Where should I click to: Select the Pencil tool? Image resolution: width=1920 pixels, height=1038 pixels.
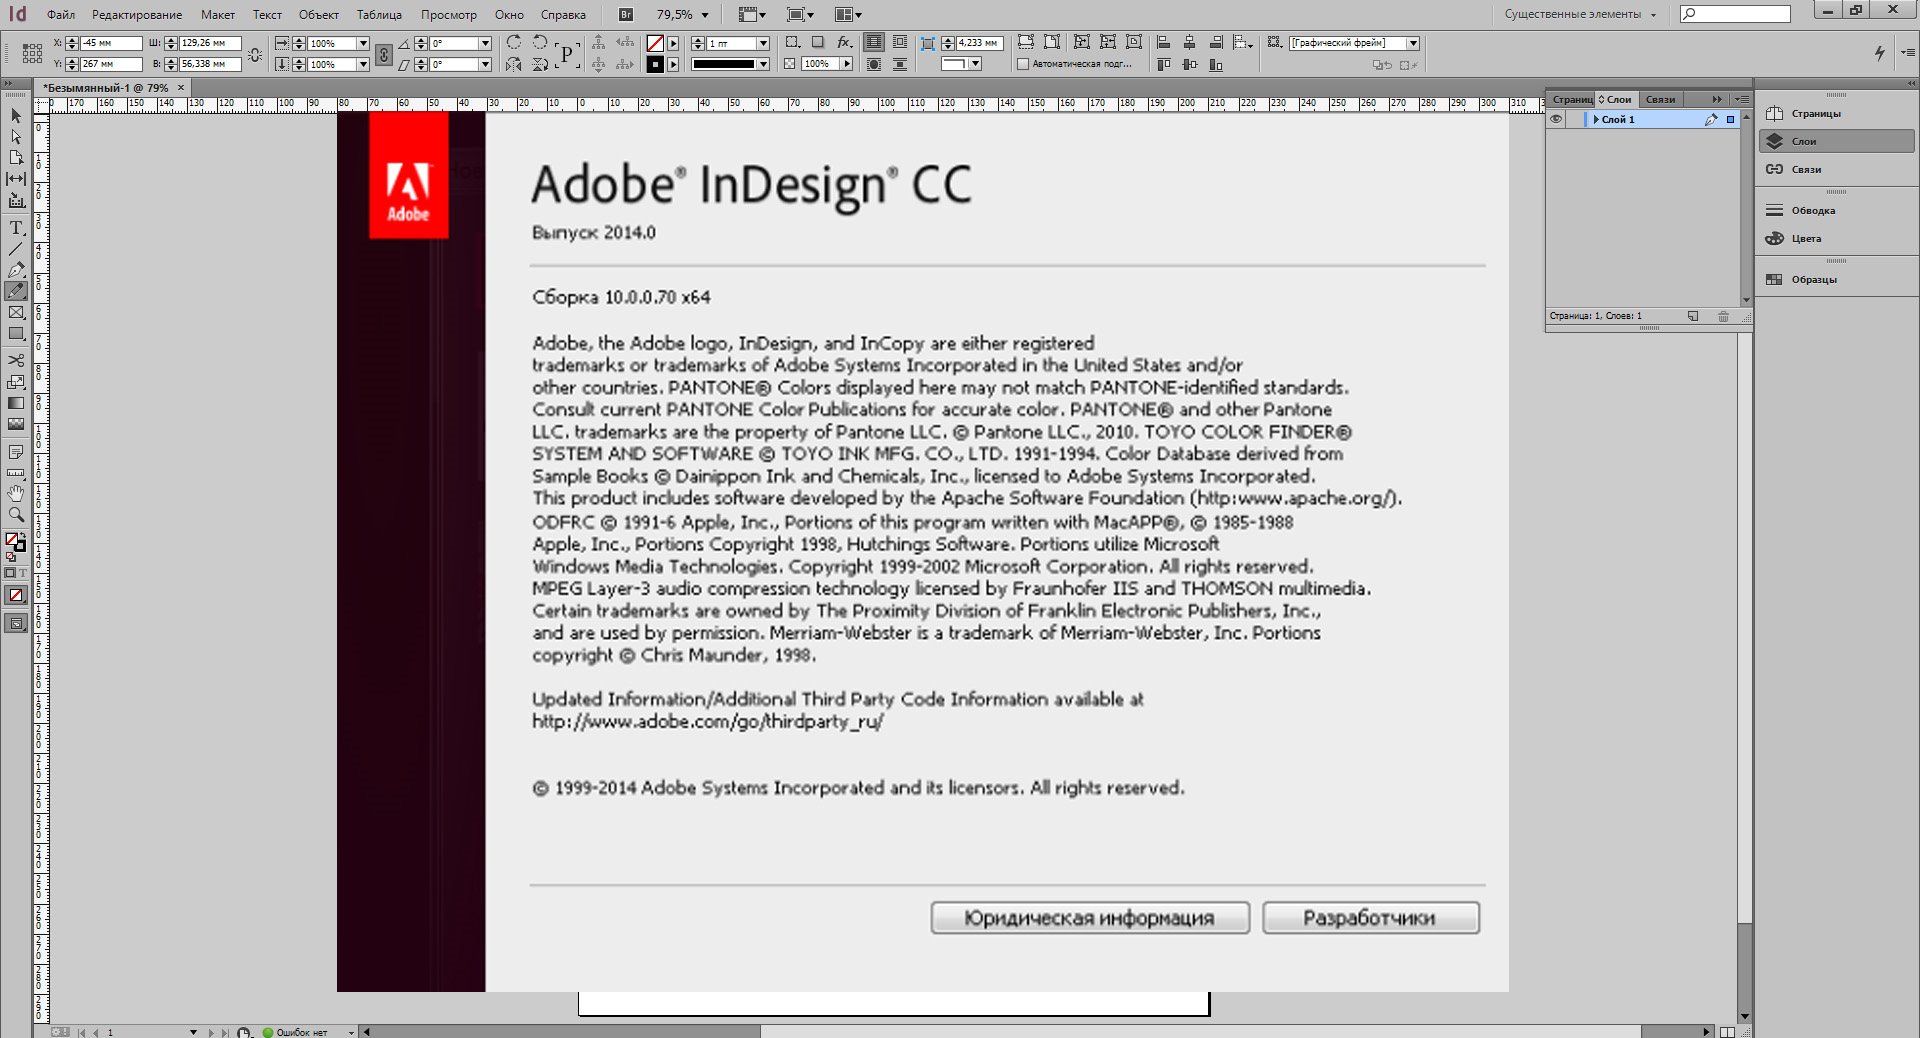pos(16,291)
